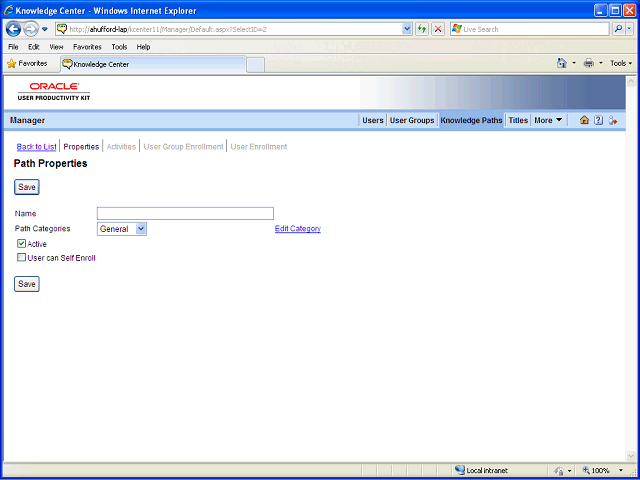
Task: Click the Name text field
Action: coord(185,213)
